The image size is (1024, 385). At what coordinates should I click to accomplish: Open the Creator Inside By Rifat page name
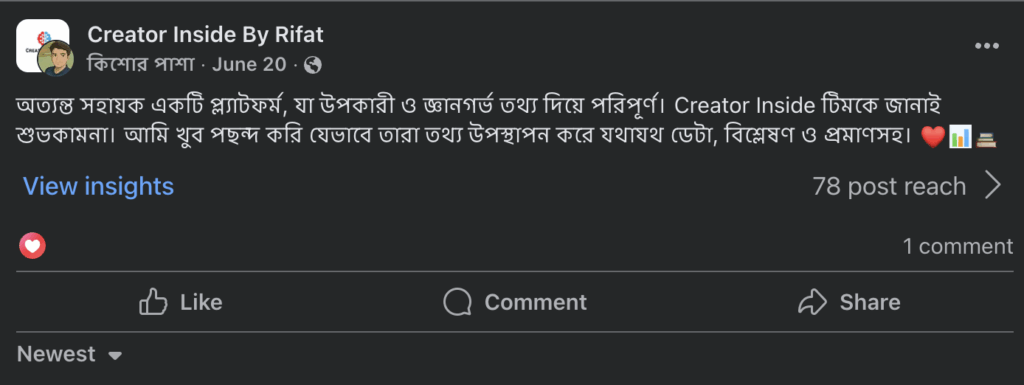205,35
